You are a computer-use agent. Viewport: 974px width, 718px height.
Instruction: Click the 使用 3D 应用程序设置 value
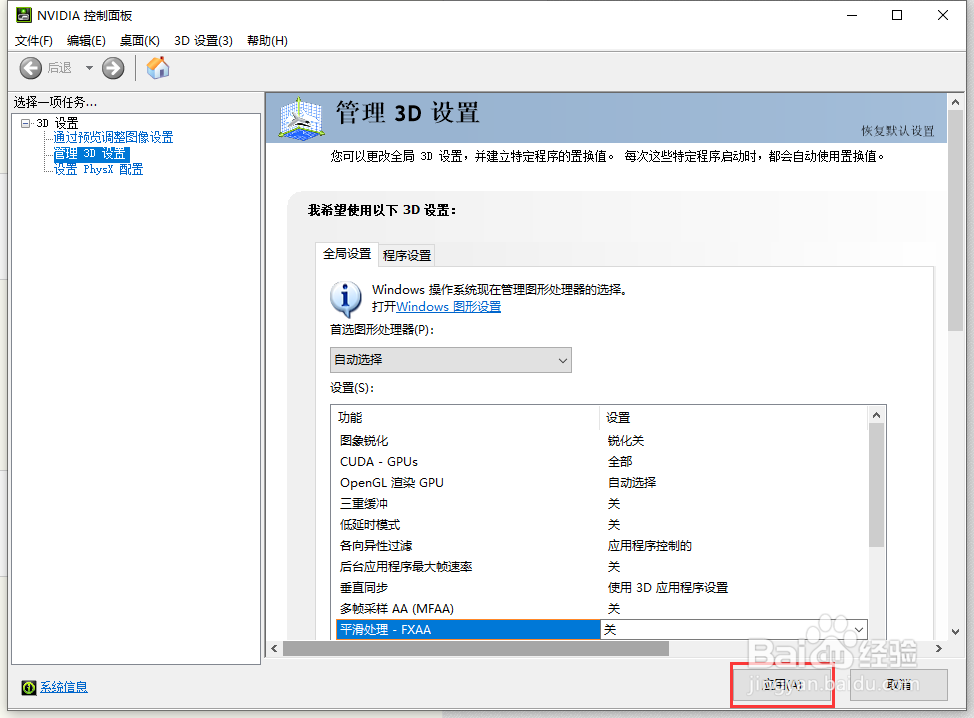668,588
